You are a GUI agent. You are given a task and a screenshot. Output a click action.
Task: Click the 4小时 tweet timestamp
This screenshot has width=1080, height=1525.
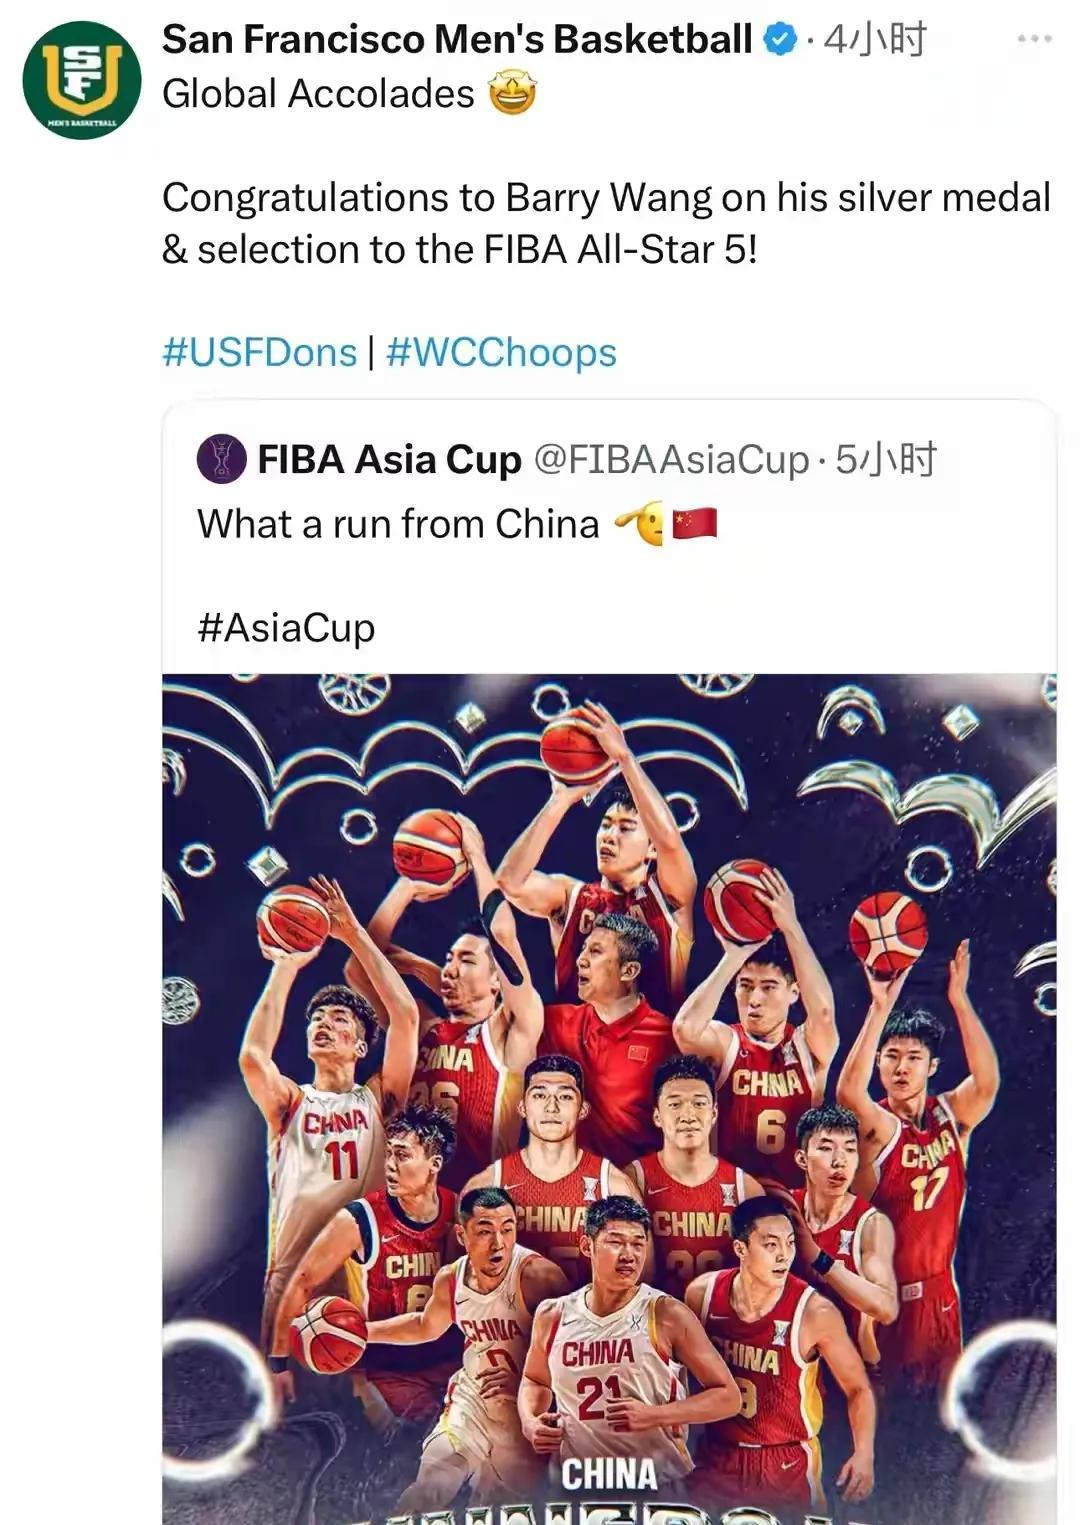(875, 40)
